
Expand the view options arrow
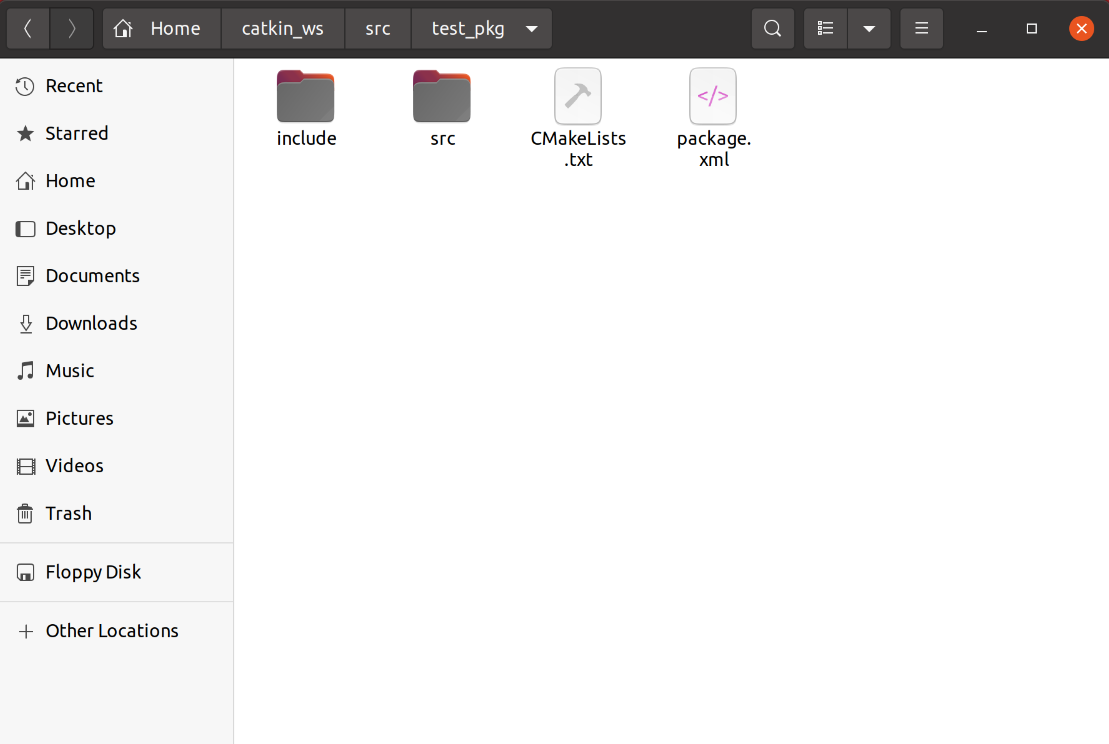[x=869, y=29]
